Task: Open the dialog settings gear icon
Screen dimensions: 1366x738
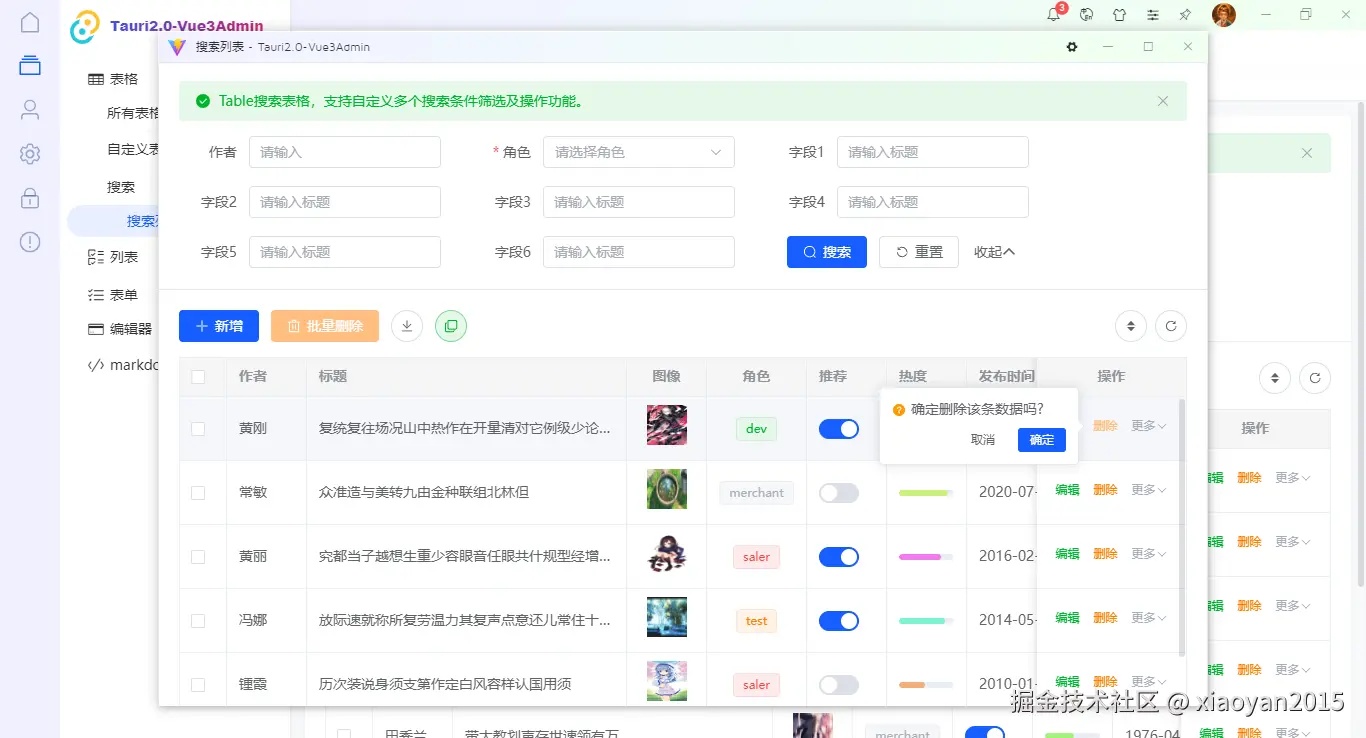Action: 1071,46
